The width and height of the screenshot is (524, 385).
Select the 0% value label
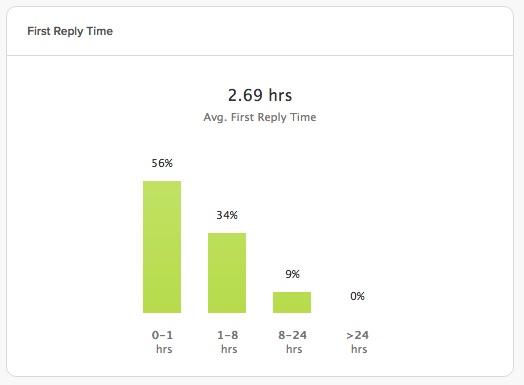[x=357, y=296]
